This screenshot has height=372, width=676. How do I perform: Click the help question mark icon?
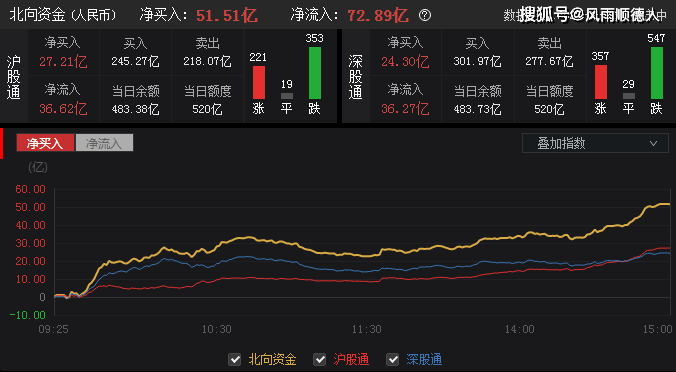(x=425, y=16)
